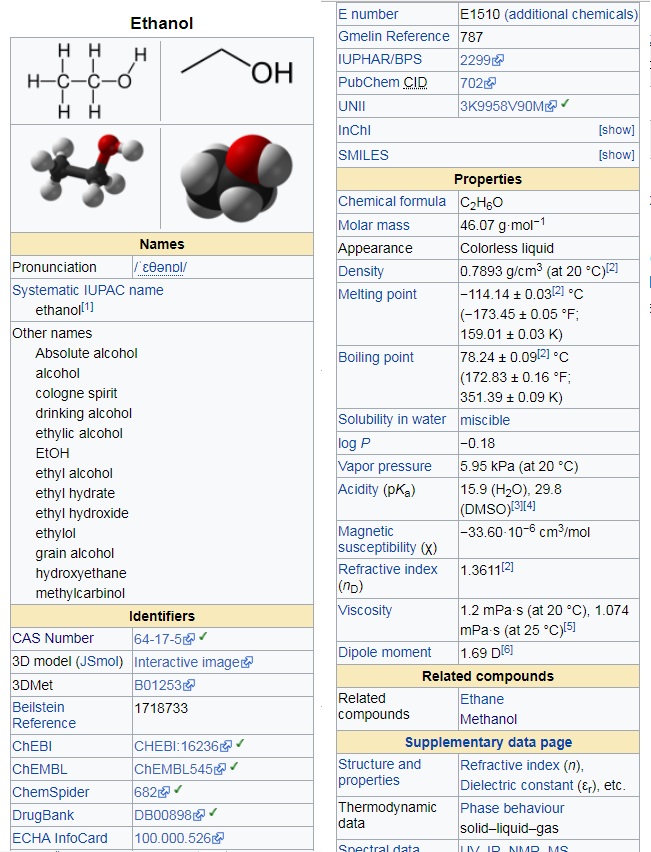Open the structural formula image of ethanol
651x852 pixels.
point(87,82)
